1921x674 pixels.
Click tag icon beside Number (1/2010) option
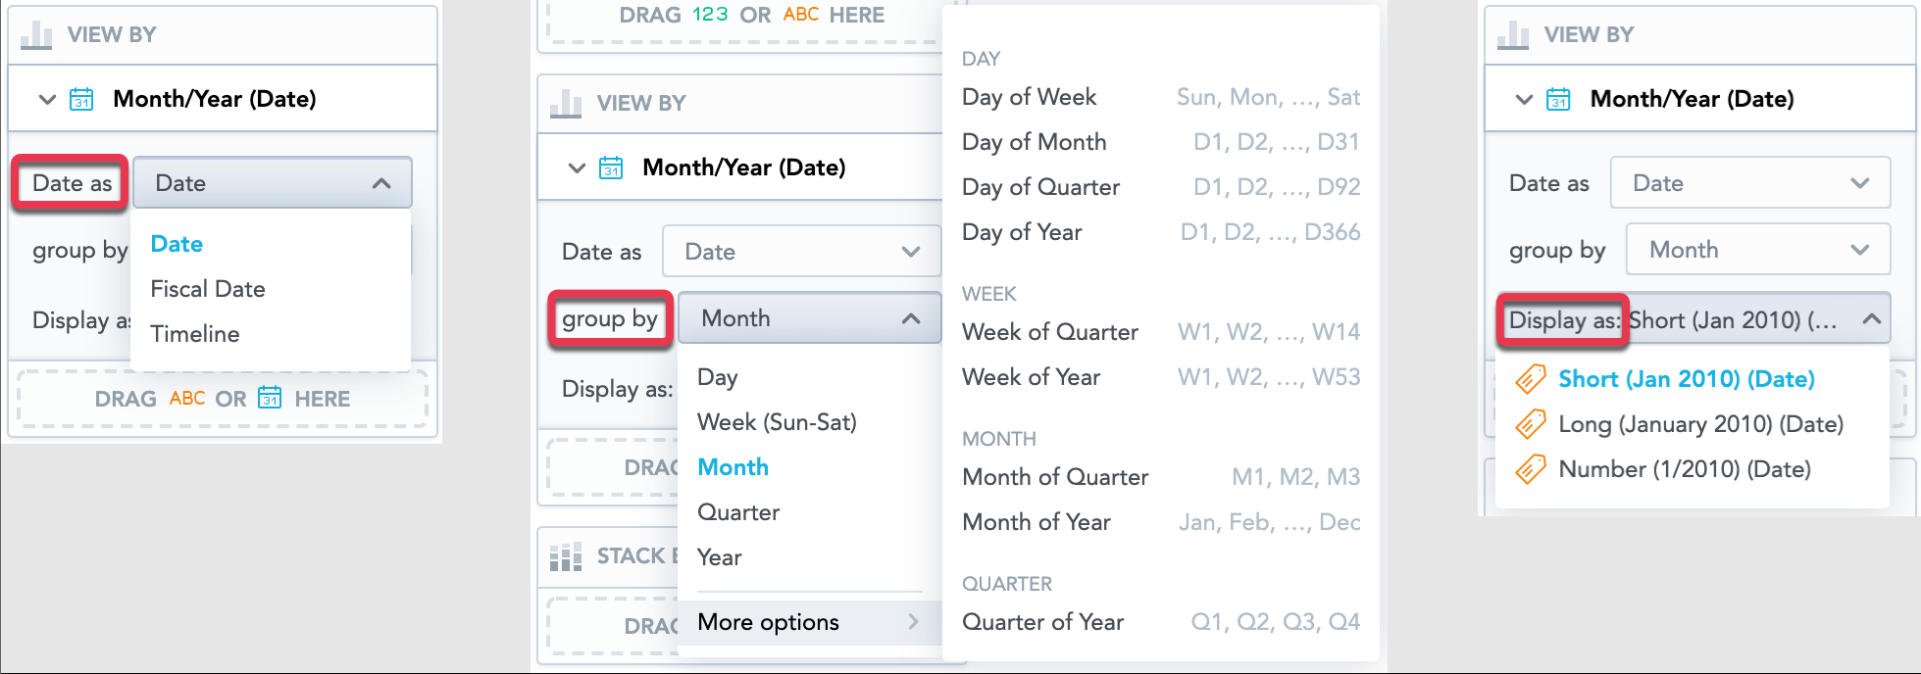1530,469
